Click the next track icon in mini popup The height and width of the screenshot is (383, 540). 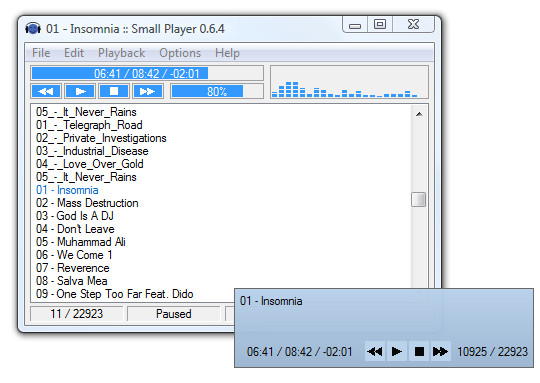(440, 352)
